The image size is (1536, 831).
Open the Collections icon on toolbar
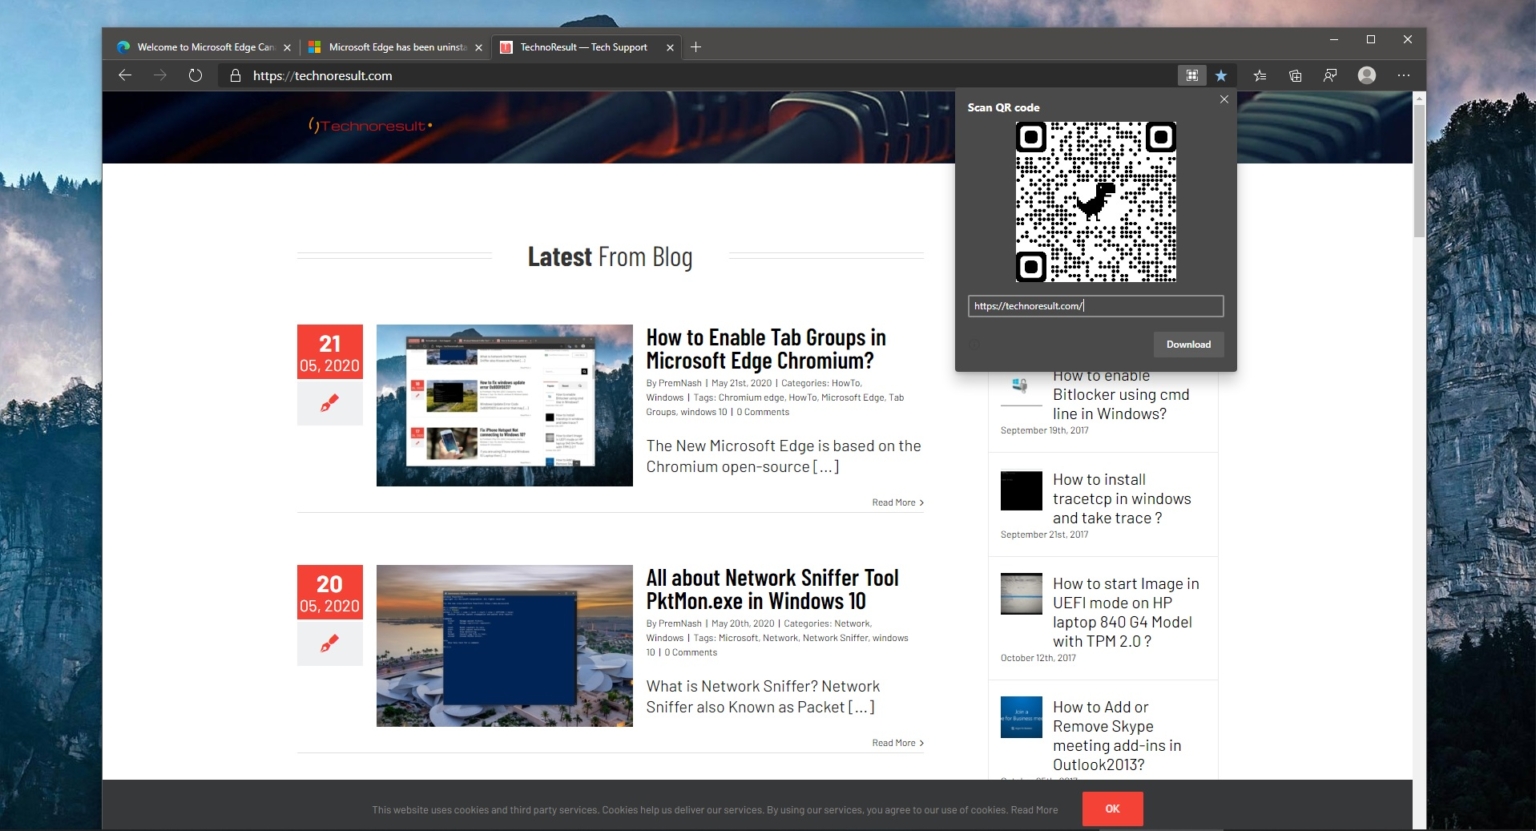[1294, 75]
